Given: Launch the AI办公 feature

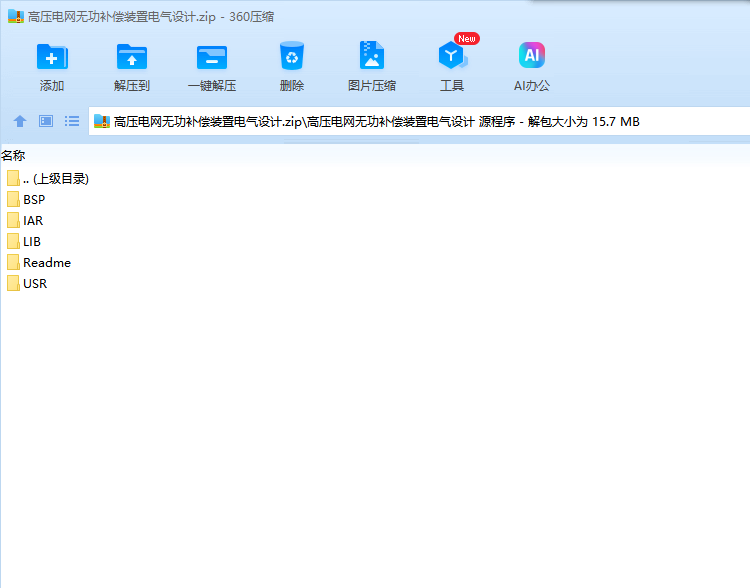Looking at the screenshot, I should click(532, 66).
